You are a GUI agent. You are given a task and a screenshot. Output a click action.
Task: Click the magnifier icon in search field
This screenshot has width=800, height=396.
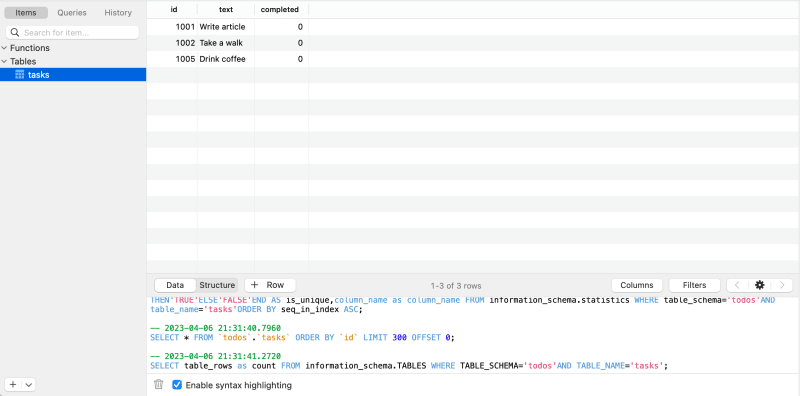point(15,33)
